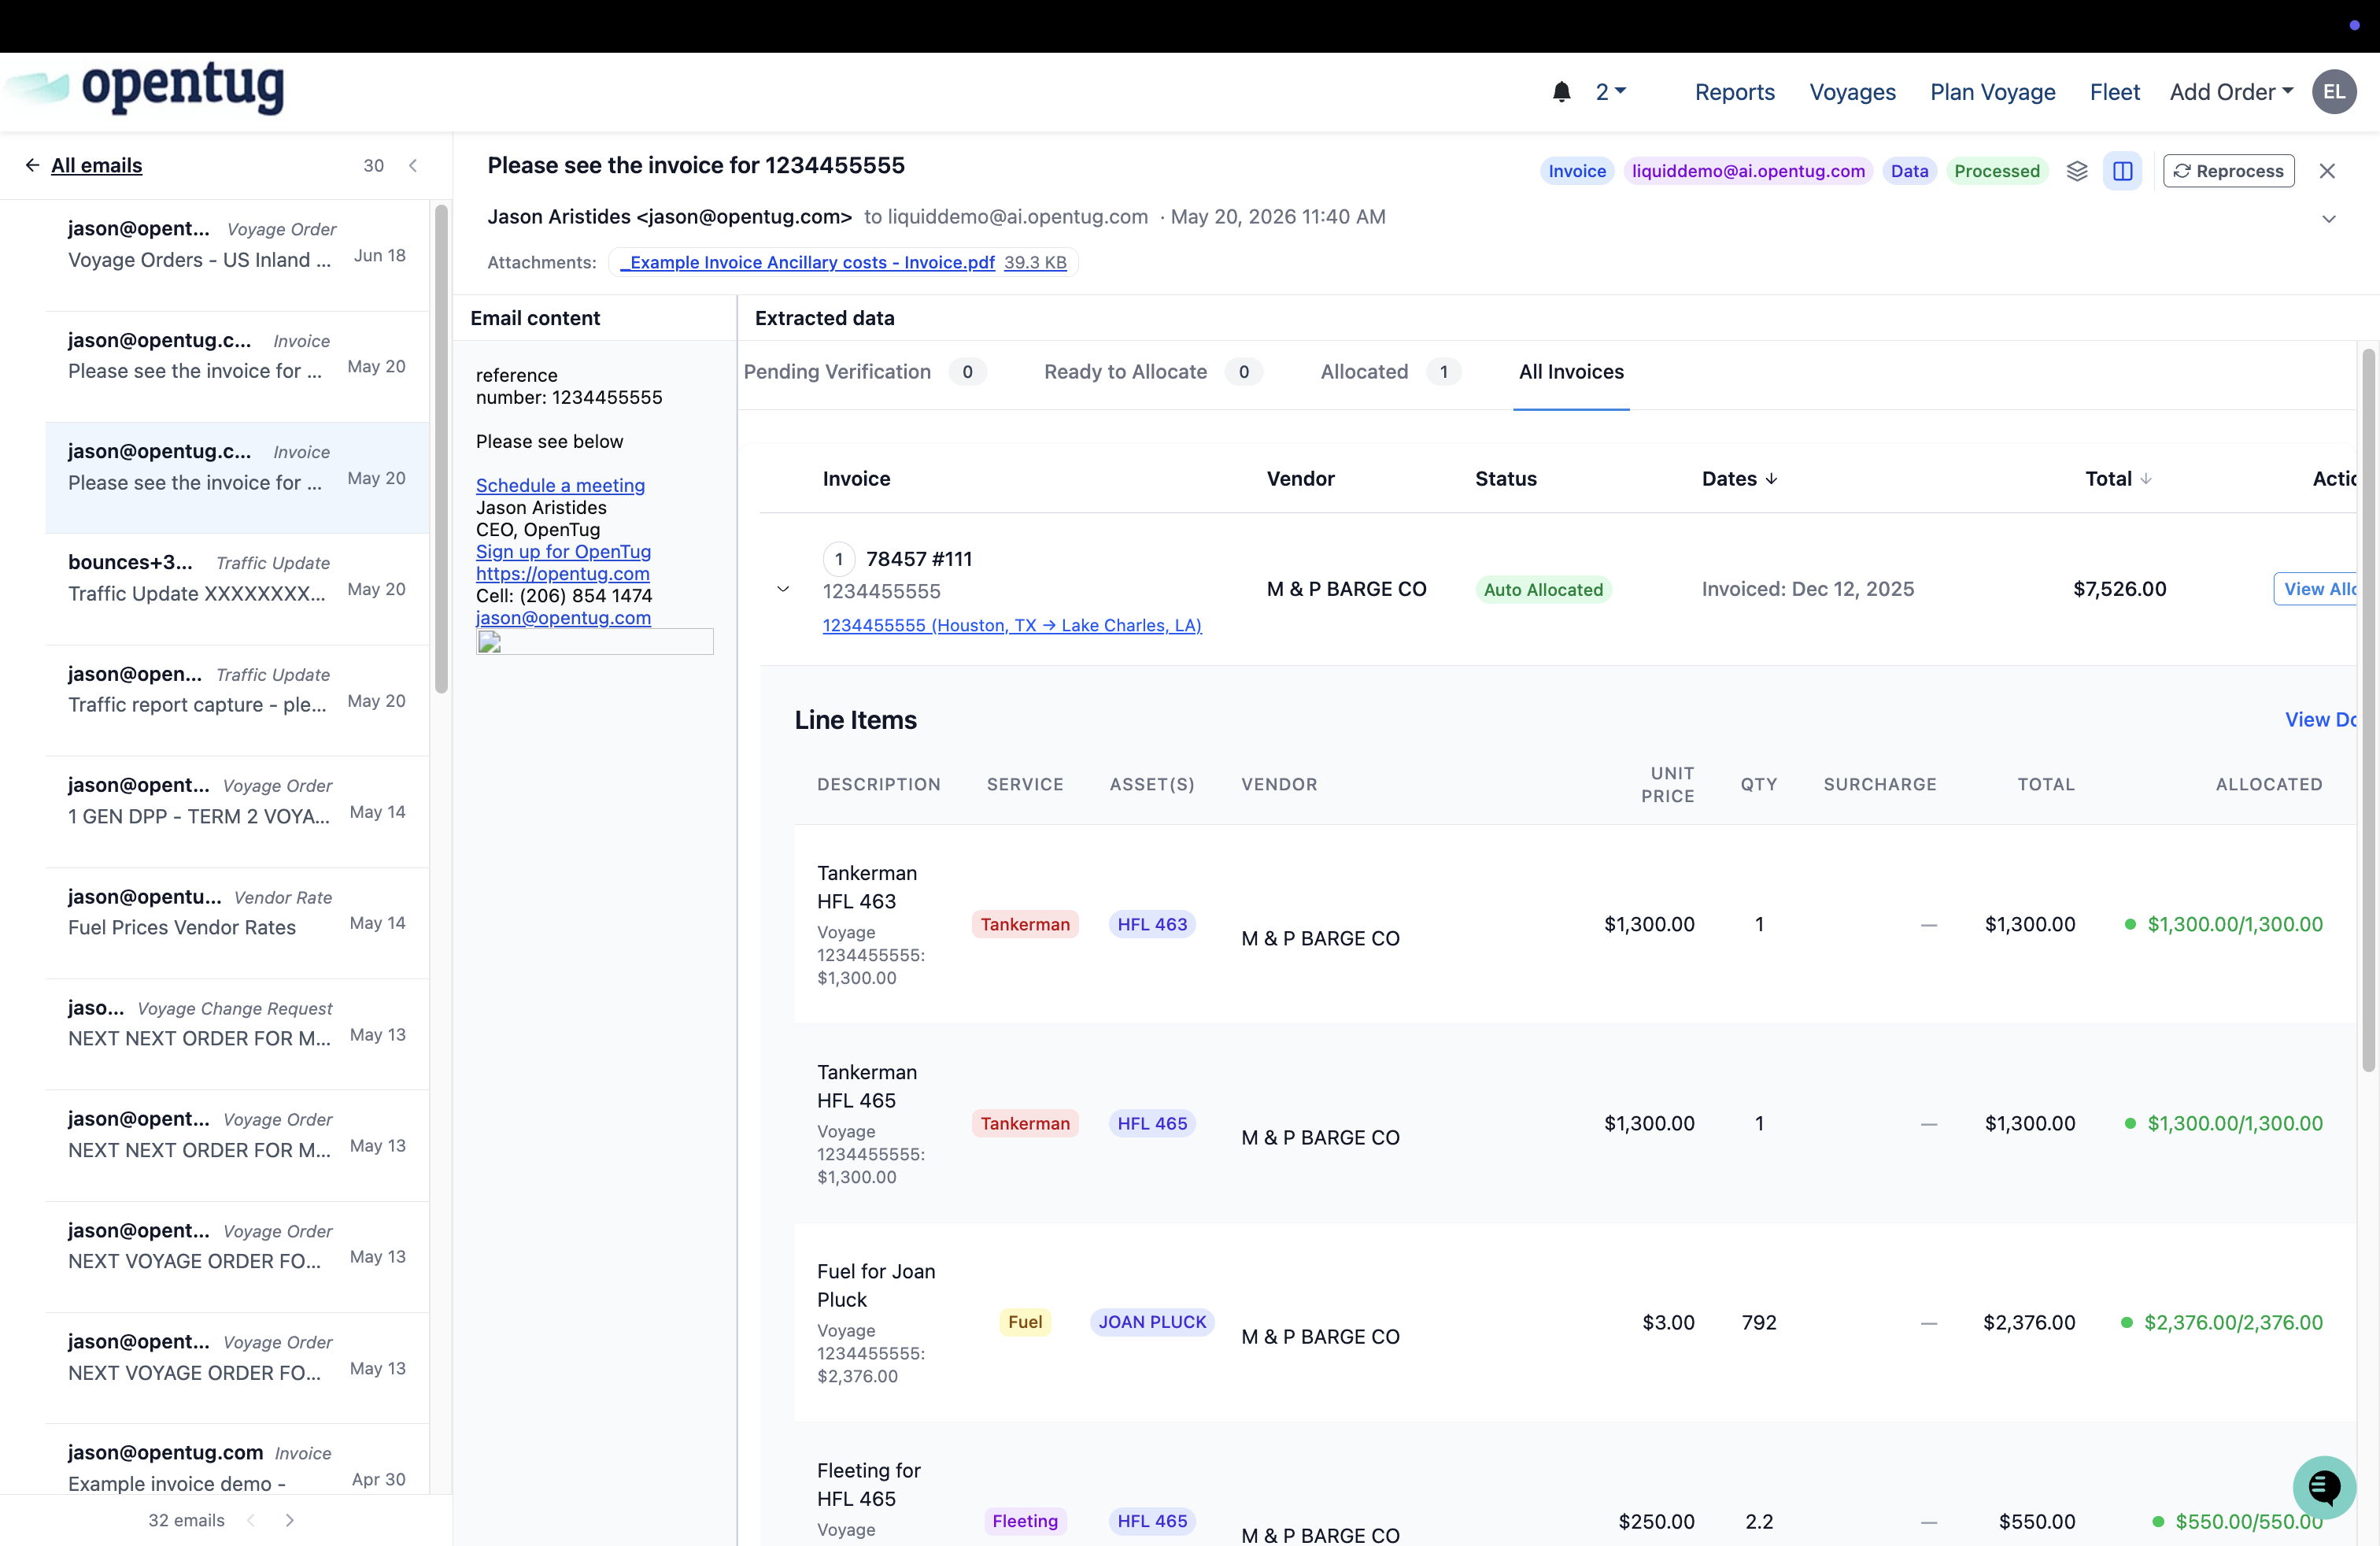2380x1546 pixels.
Task: Close the email detail with X
Action: coord(2327,171)
